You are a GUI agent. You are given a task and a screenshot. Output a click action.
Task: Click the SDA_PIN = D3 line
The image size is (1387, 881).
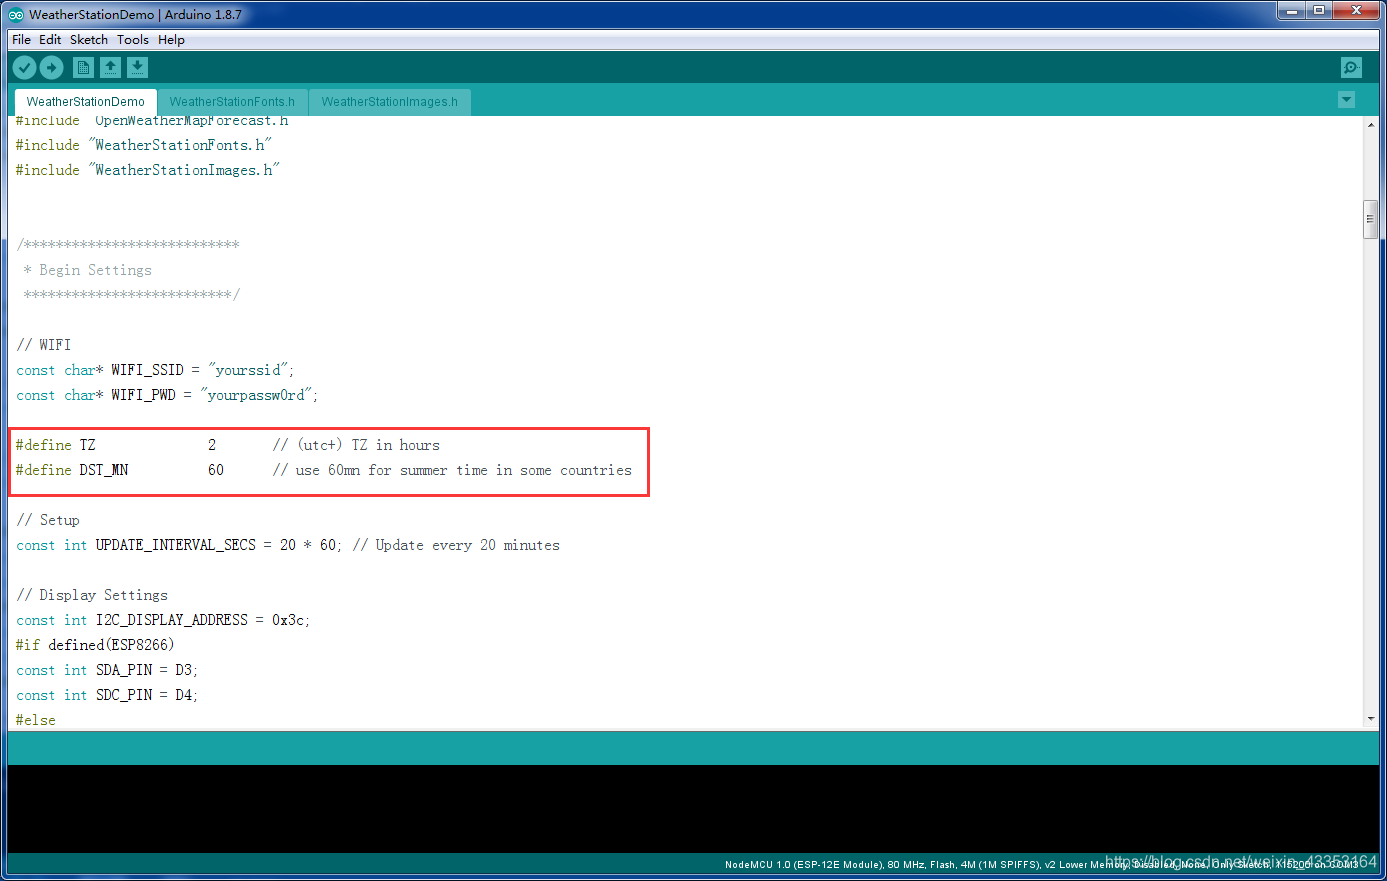[107, 670]
